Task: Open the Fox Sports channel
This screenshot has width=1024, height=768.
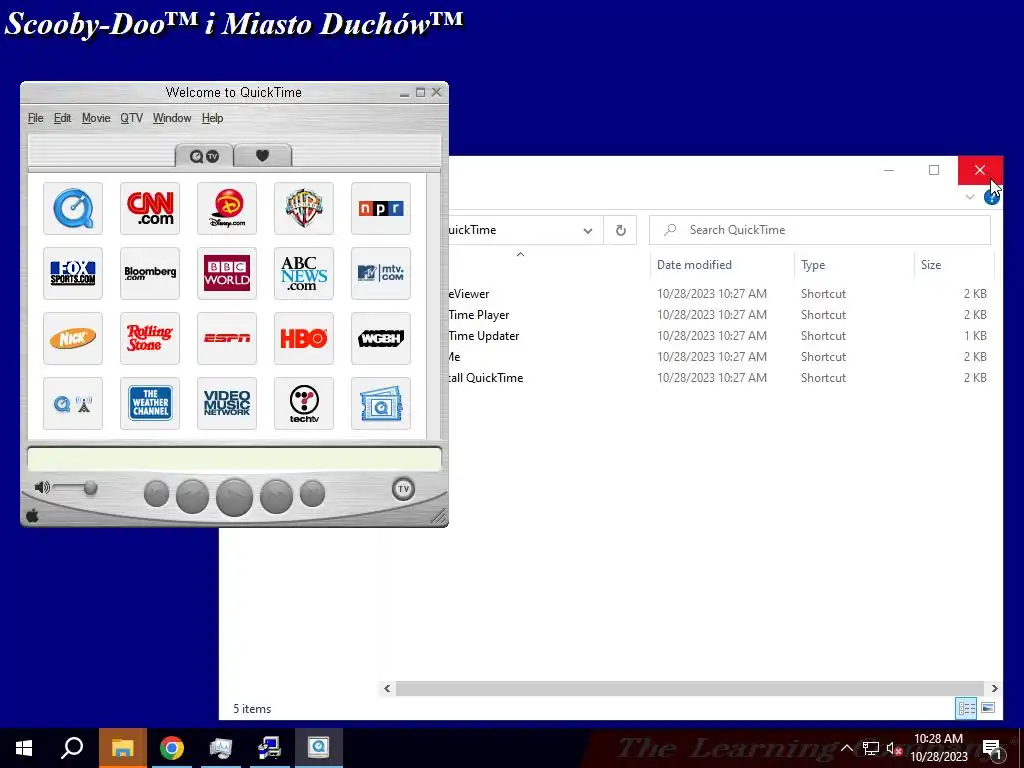Action: (72, 273)
